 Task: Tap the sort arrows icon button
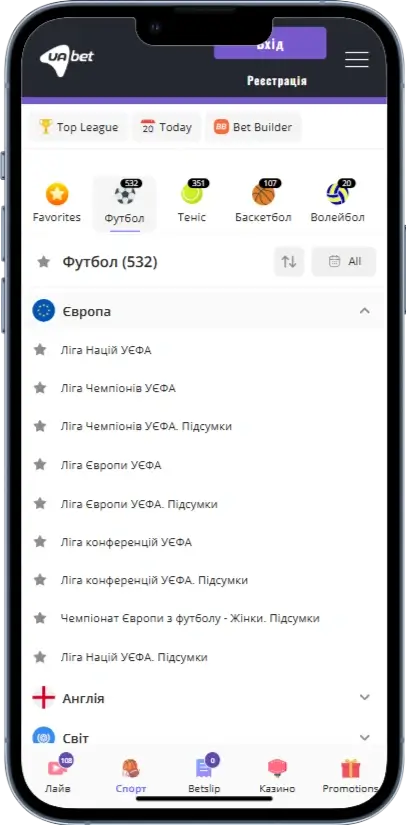pos(289,261)
